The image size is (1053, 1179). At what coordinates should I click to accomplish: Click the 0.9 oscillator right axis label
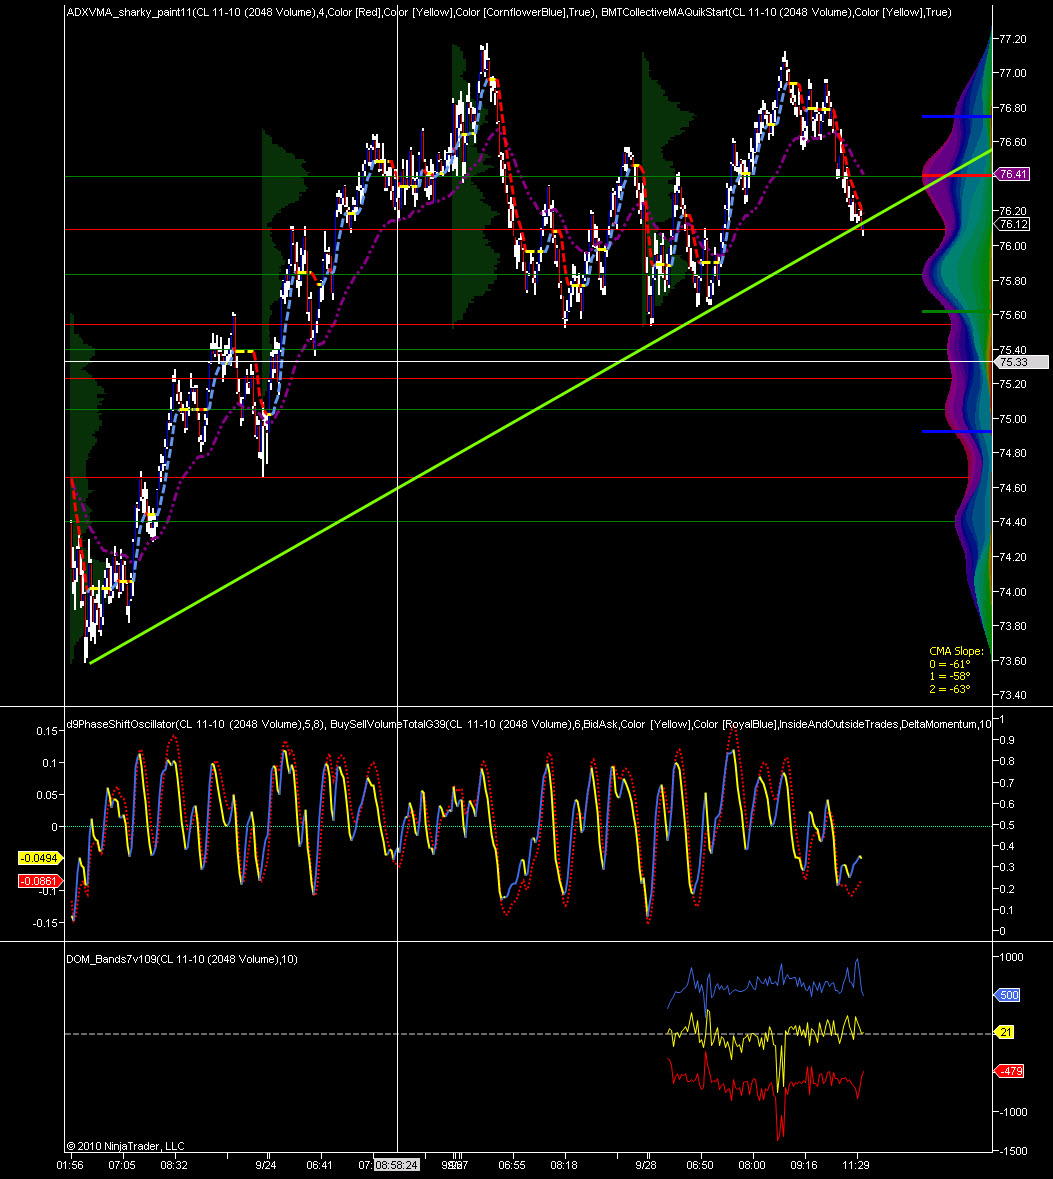[x=1007, y=740]
